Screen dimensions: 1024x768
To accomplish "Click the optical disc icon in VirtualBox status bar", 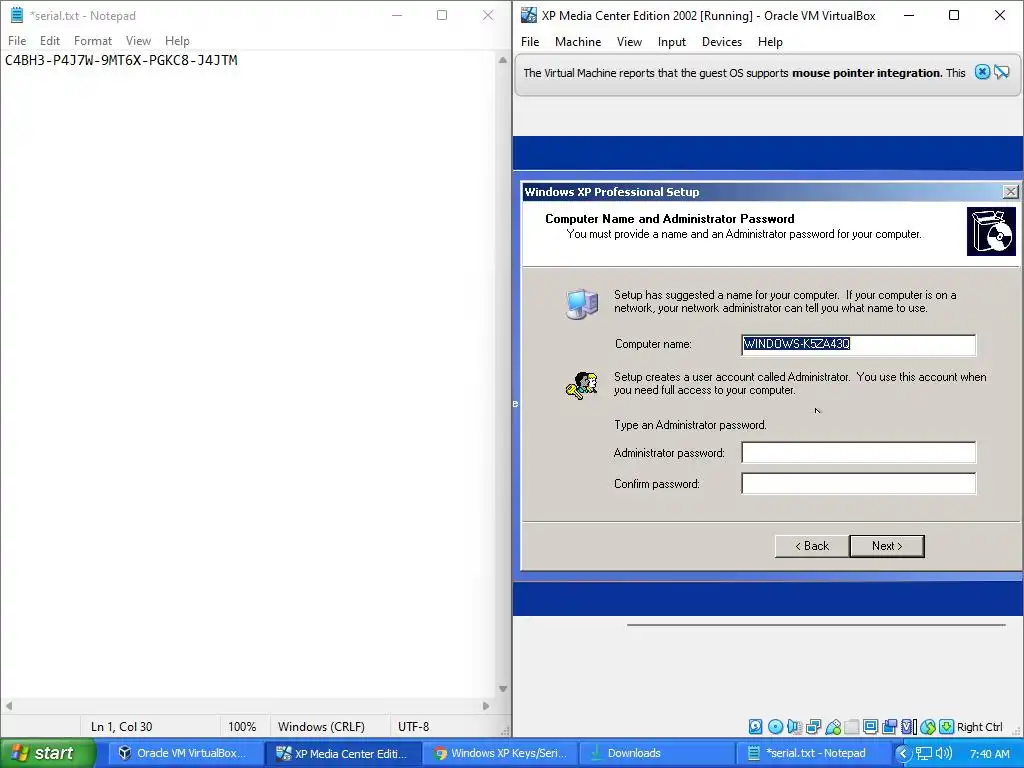I will click(x=775, y=726).
